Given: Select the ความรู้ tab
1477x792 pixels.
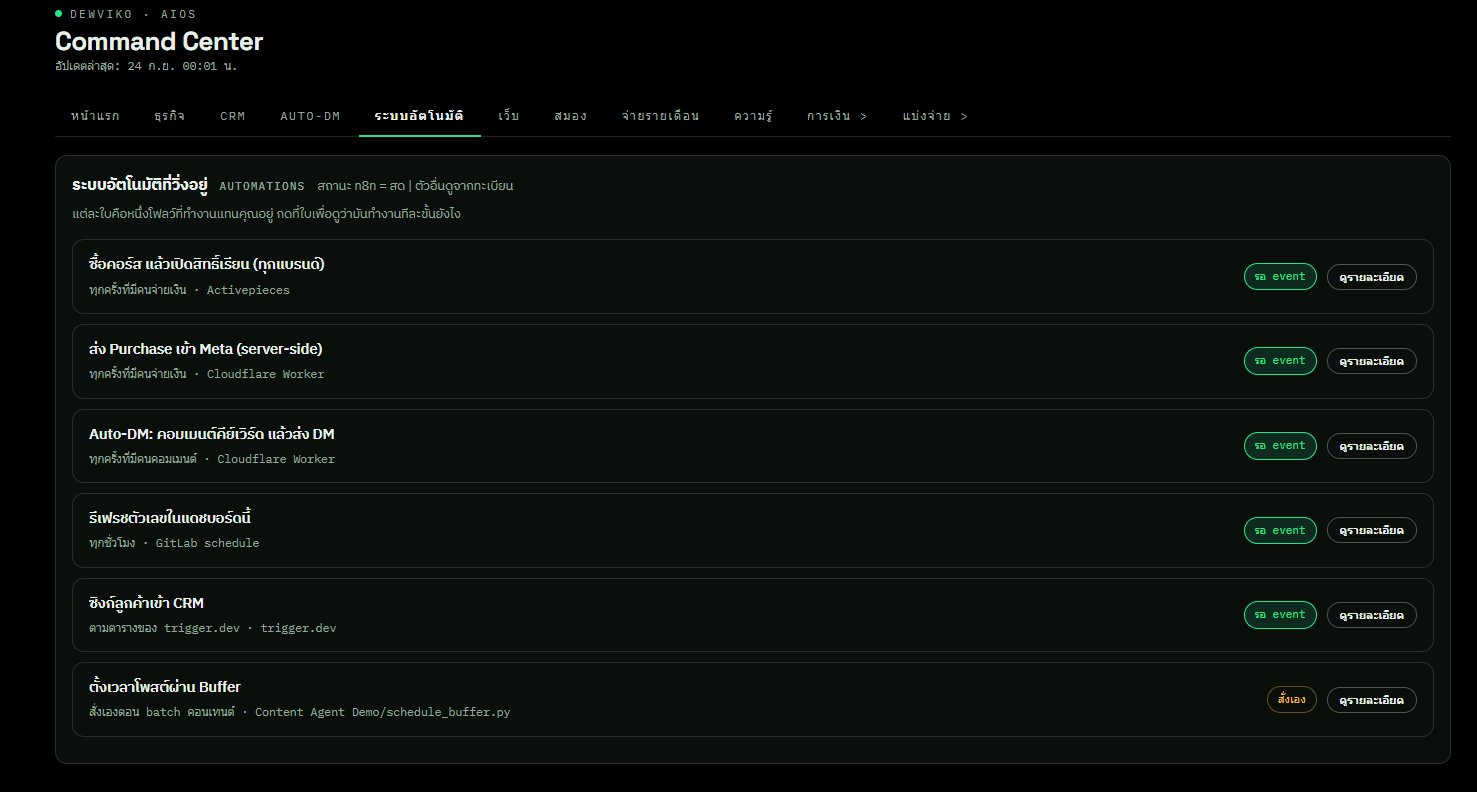Looking at the screenshot, I should point(753,116).
